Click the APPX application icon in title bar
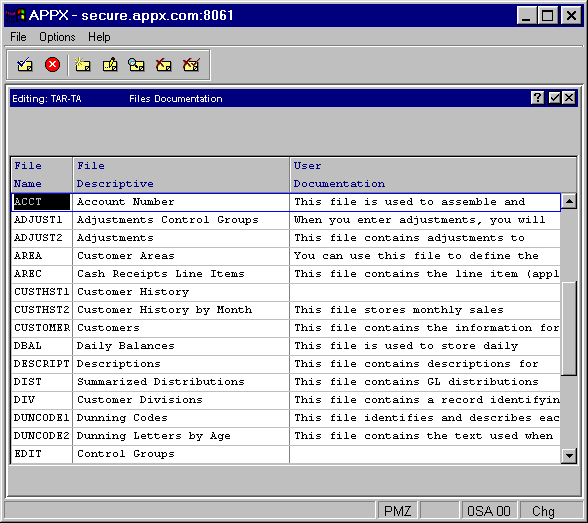 pos(15,15)
